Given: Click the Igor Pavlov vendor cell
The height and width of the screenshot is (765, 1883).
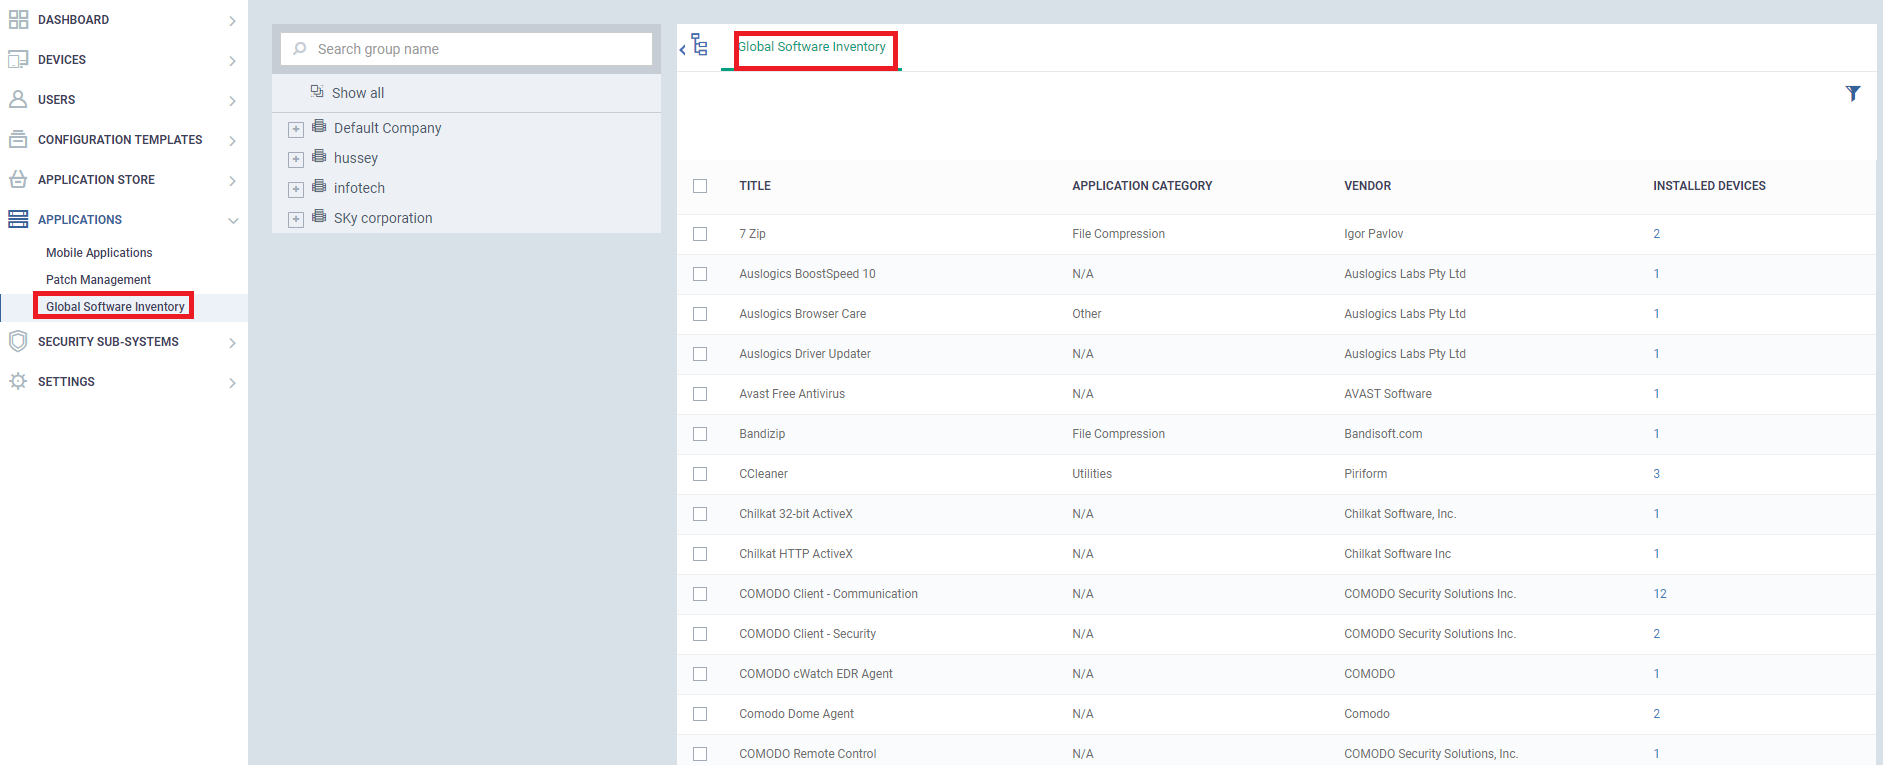Looking at the screenshot, I should 1373,234.
